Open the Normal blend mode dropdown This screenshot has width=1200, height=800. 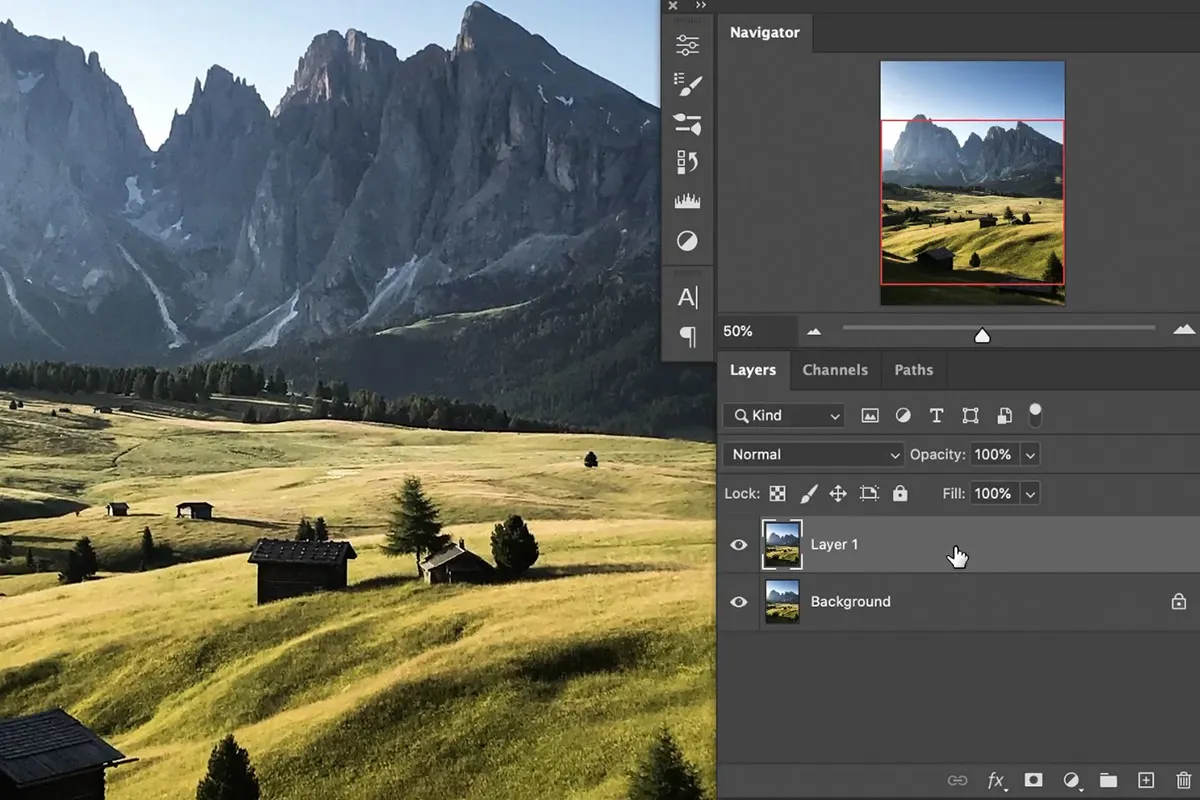[x=814, y=455]
